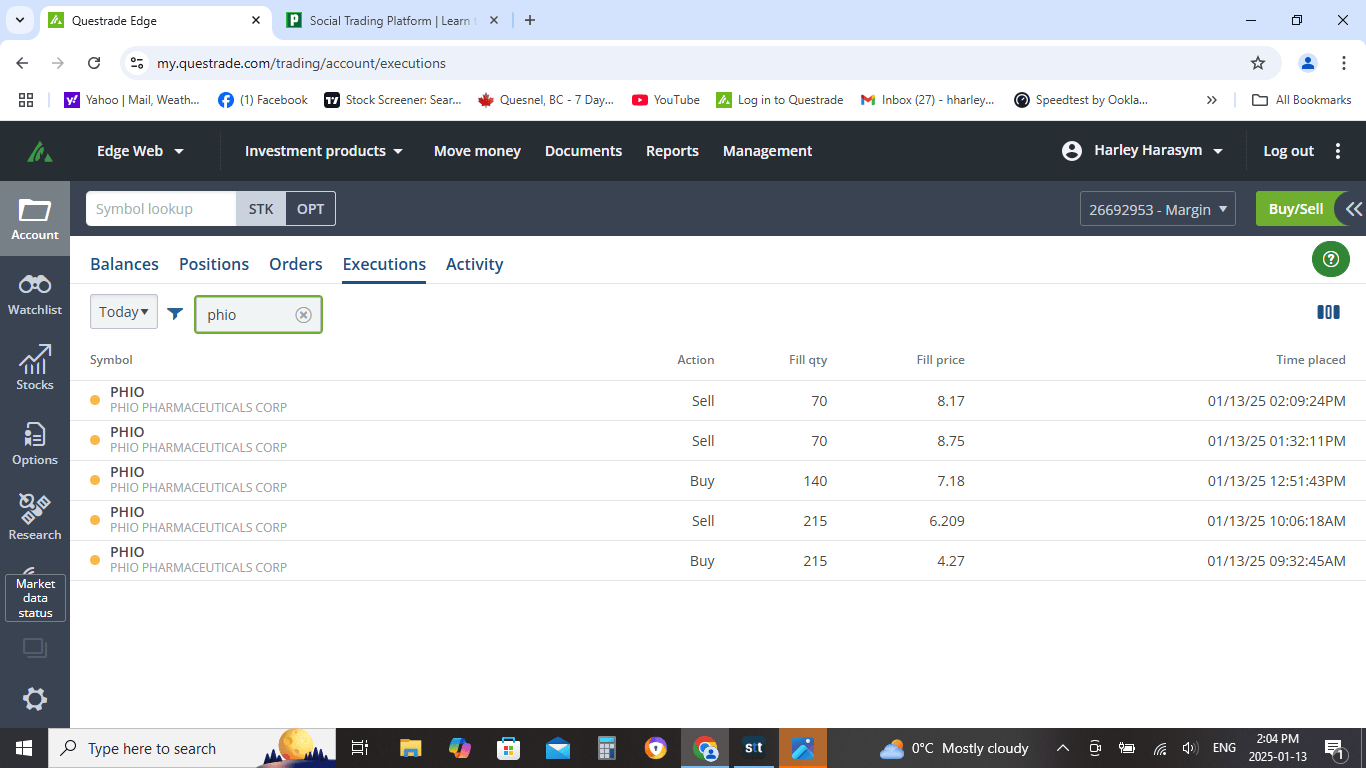This screenshot has height=768, width=1366.
Task: Select the PHIO Sell row at 6.209
Action: [718, 521]
